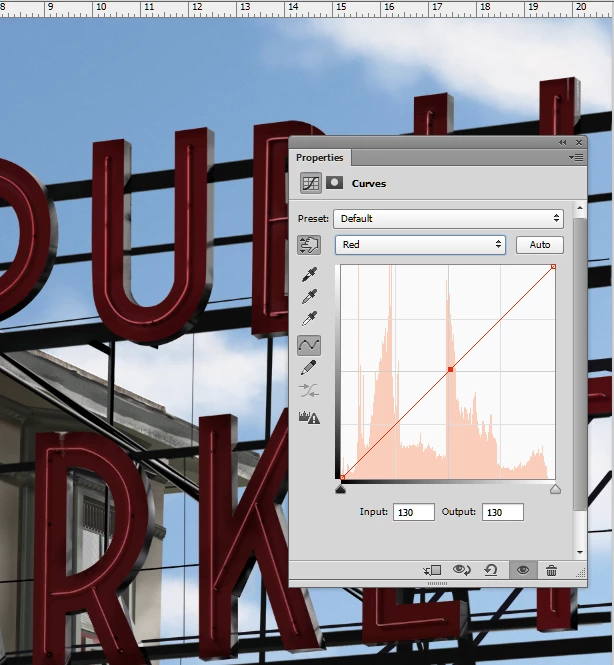Click the panel scrollbar up arrow
The width and height of the screenshot is (614, 665).
[x=580, y=208]
